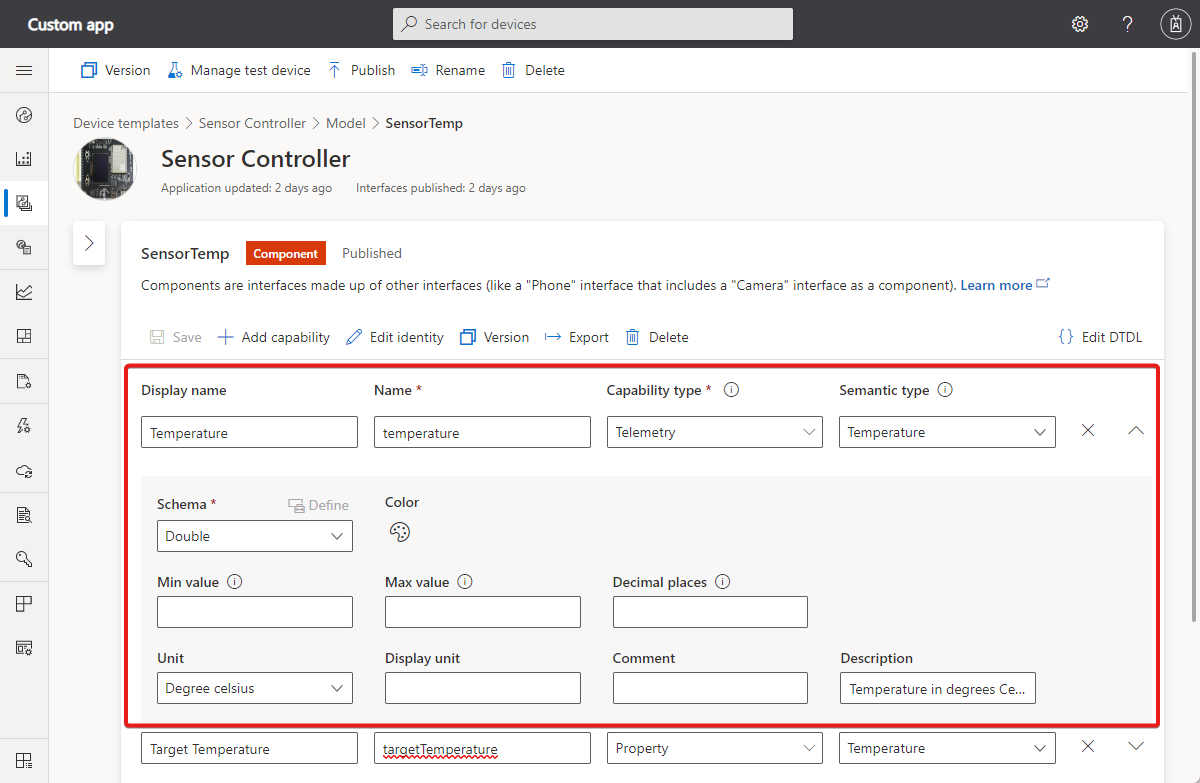This screenshot has height=783, width=1200.
Task: Open Edge manifests sidebar icon
Action: coord(24,247)
